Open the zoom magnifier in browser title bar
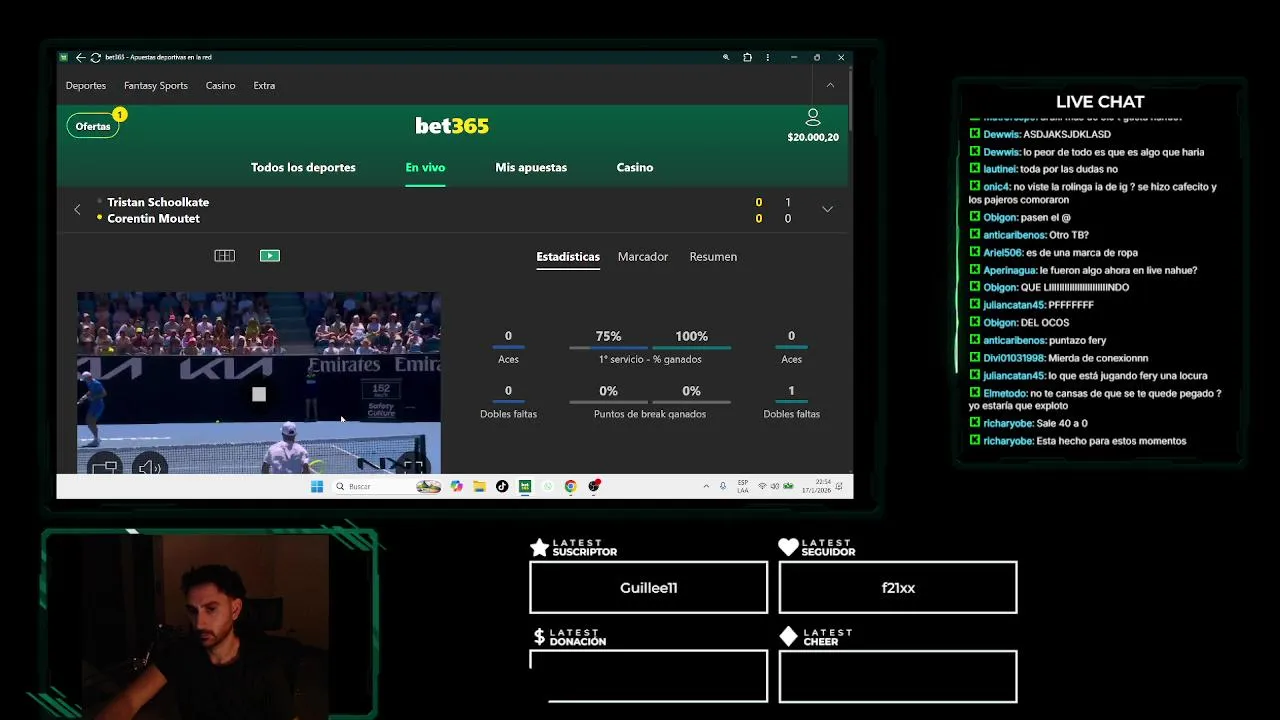1280x720 pixels. (726, 57)
